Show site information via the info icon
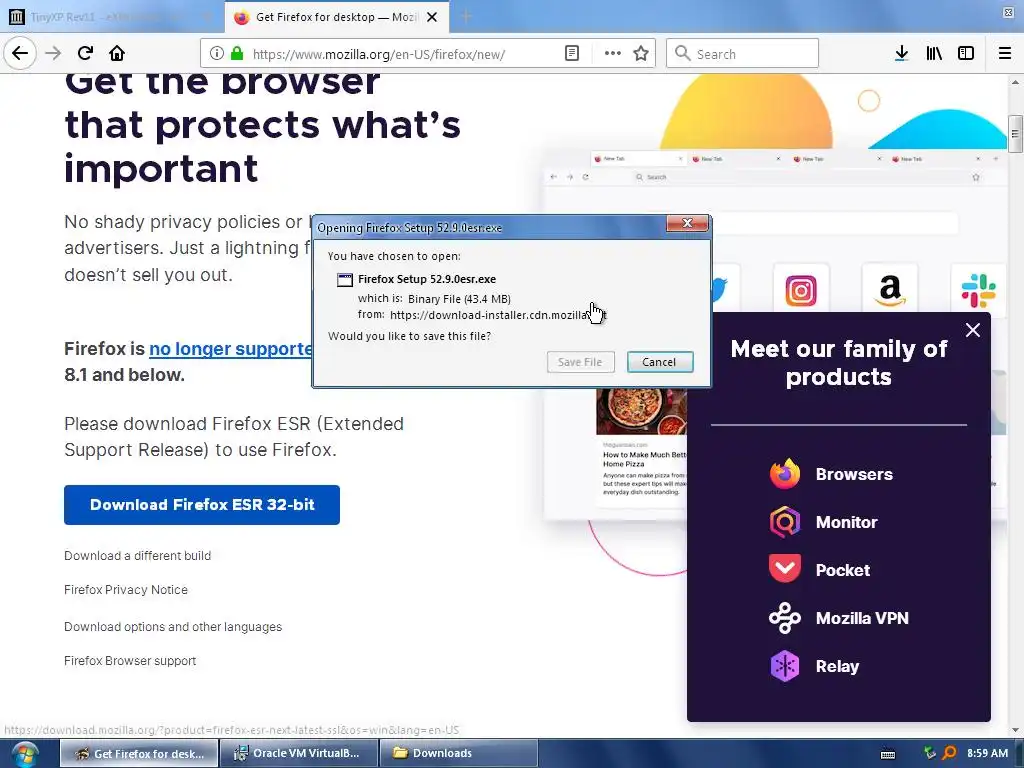This screenshot has width=1024, height=768. pyautogui.click(x=217, y=54)
